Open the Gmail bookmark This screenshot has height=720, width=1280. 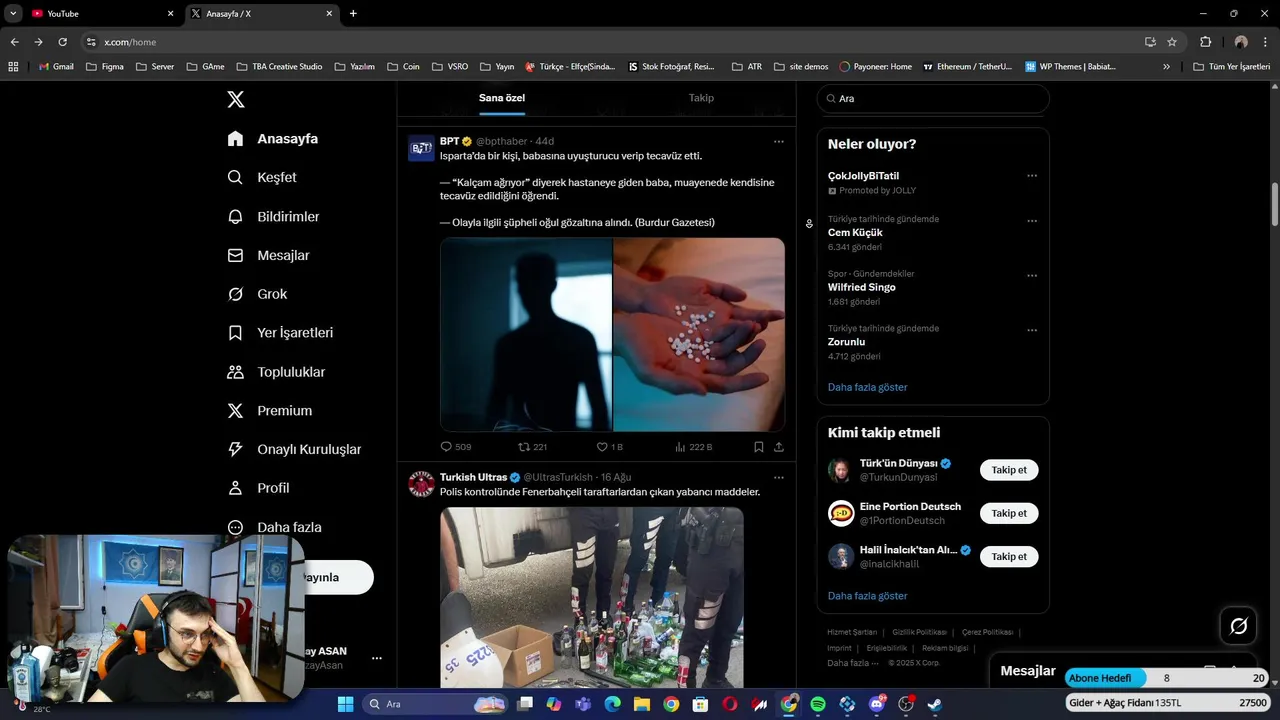coord(56,67)
